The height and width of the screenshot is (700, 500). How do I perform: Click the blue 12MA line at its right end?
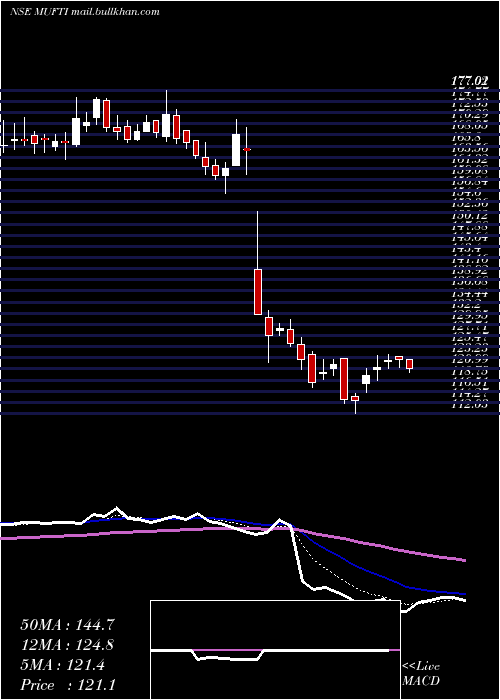(462, 594)
